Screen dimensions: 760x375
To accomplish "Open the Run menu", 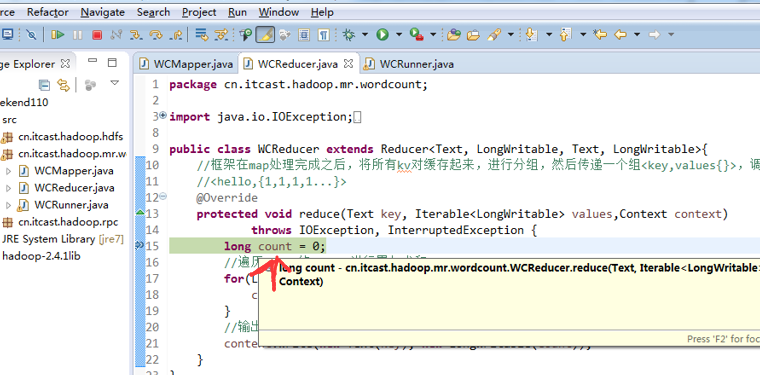I will click(x=237, y=12).
